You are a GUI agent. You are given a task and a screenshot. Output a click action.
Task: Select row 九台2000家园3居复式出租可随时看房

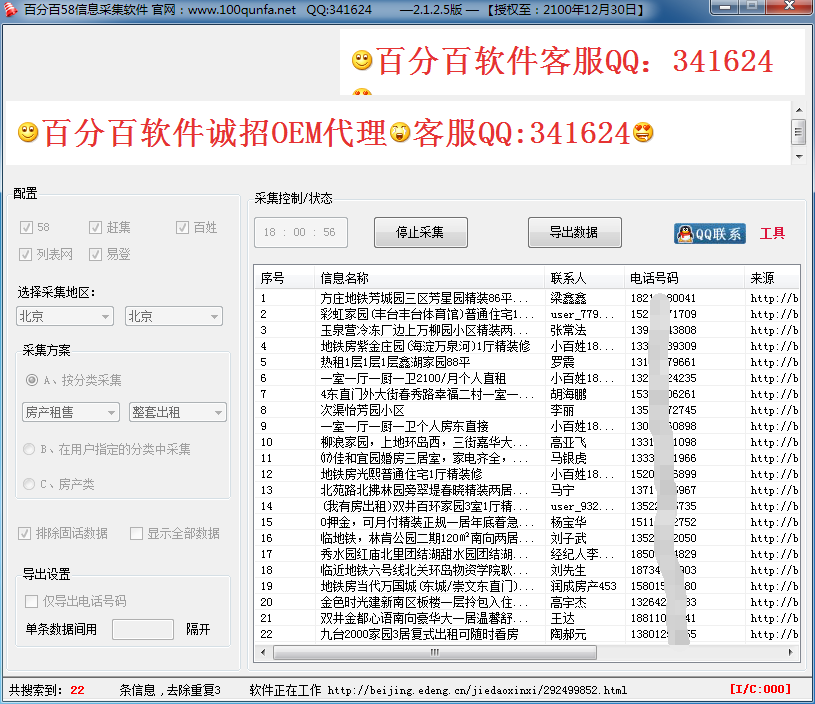tap(527, 634)
